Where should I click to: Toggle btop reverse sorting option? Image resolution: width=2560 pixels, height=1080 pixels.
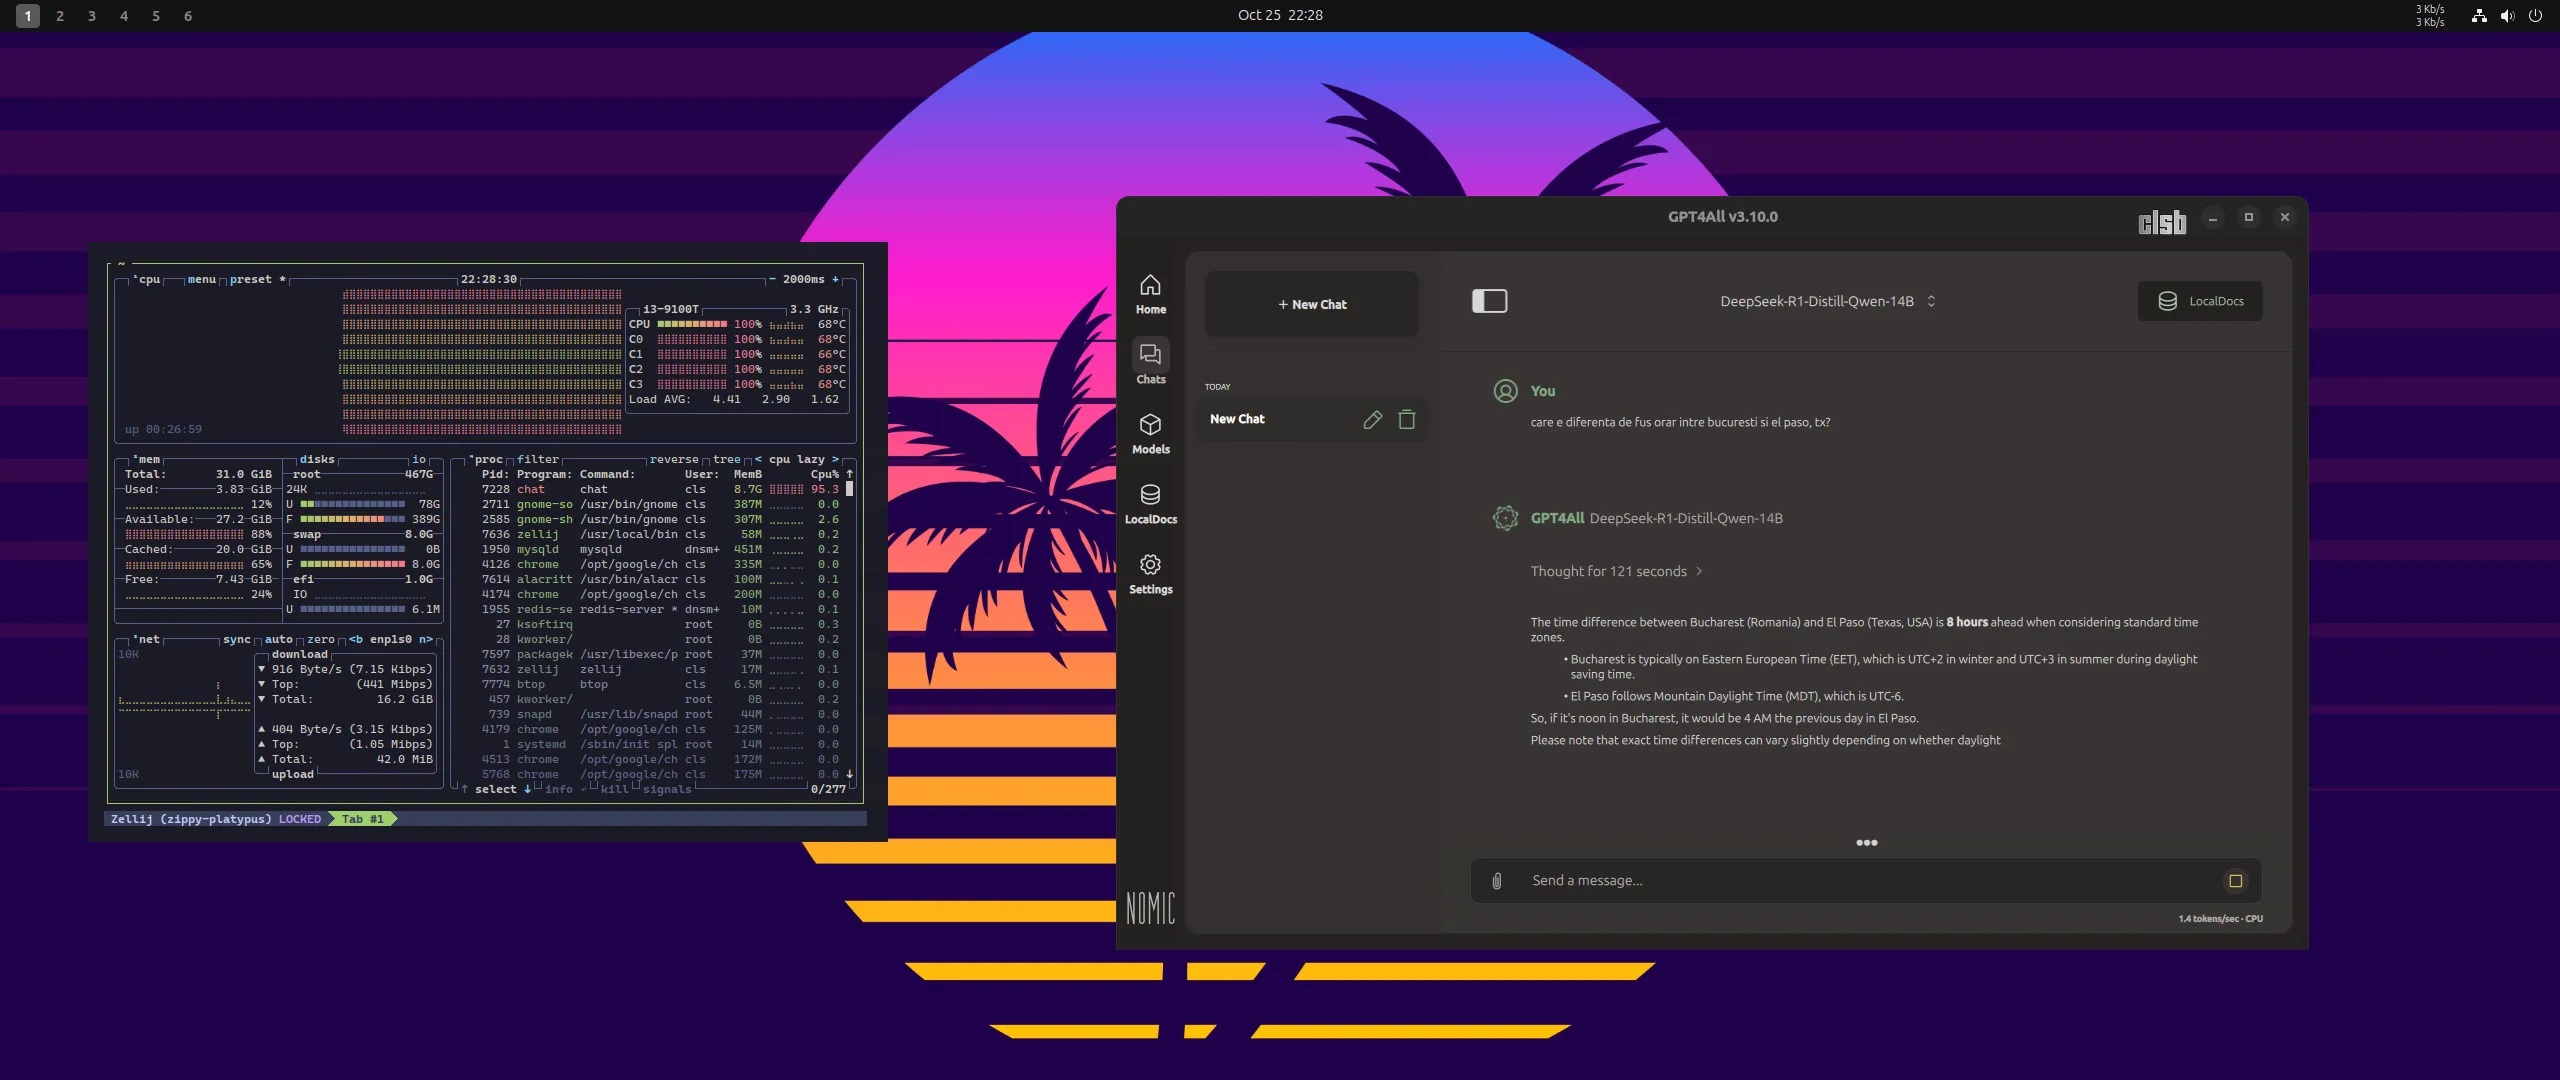click(x=674, y=460)
